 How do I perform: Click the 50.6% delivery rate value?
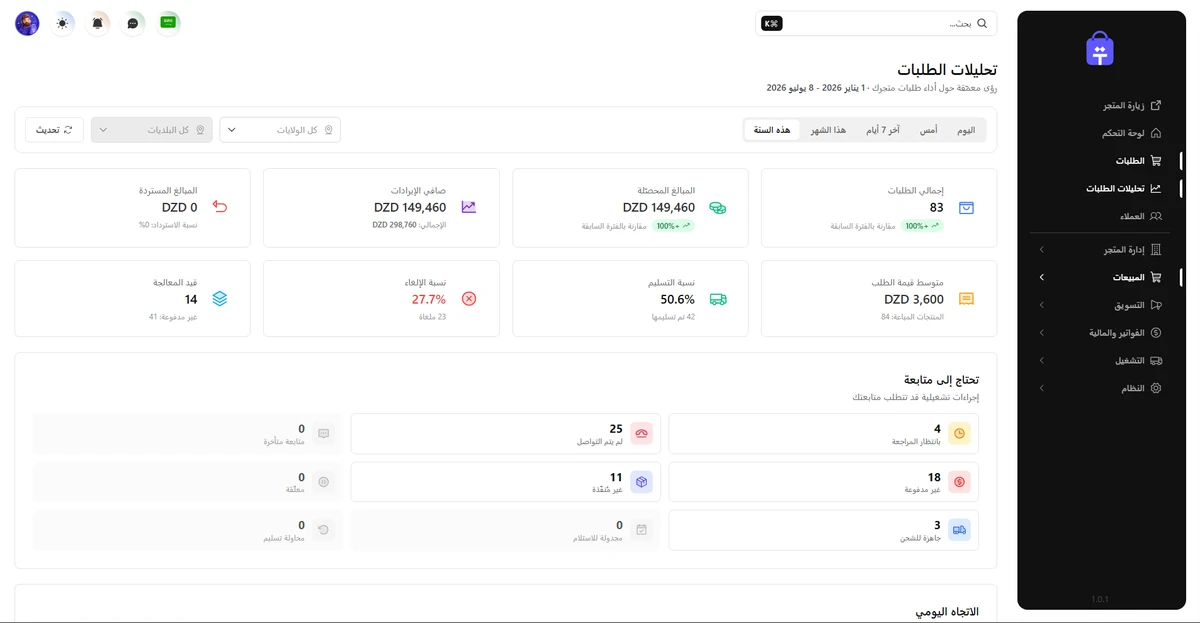[678, 299]
